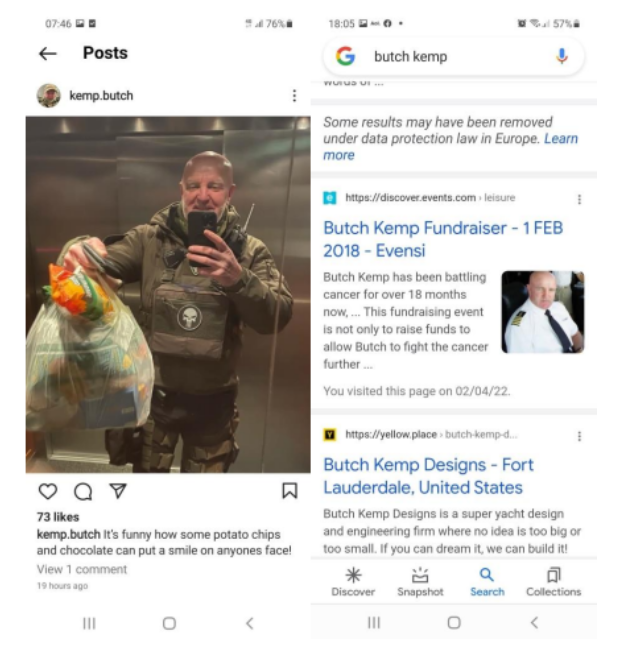Image resolution: width=621 pixels, height=649 pixels.
Task: Open Butch Kemp Designs Fort Lauderdale result
Action: click(428, 476)
